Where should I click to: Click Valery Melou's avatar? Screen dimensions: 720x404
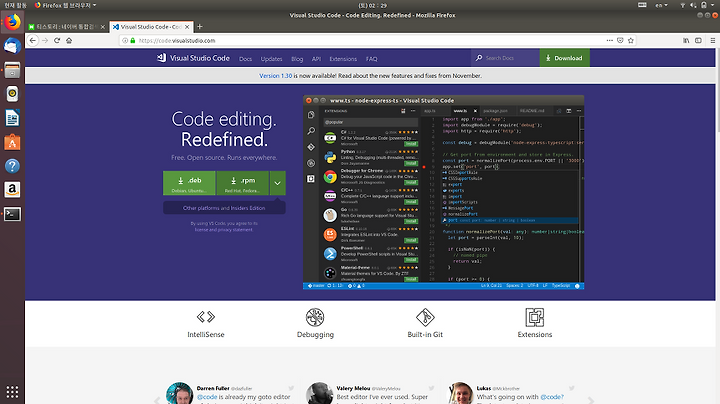pyautogui.click(x=320, y=393)
